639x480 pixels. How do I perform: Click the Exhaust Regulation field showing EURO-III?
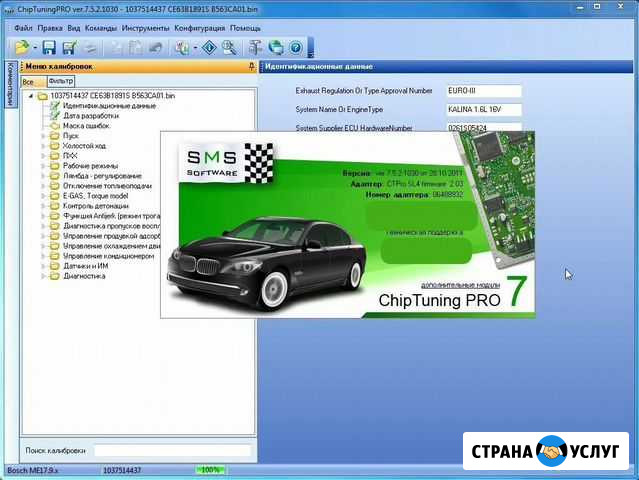click(484, 91)
